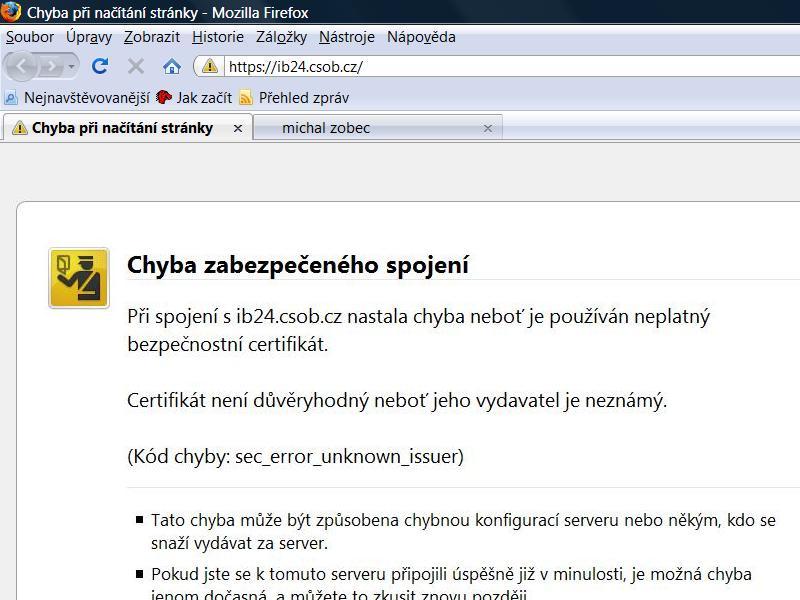Go forward with the forward arrow button
800x600 pixels.
pyautogui.click(x=51, y=66)
